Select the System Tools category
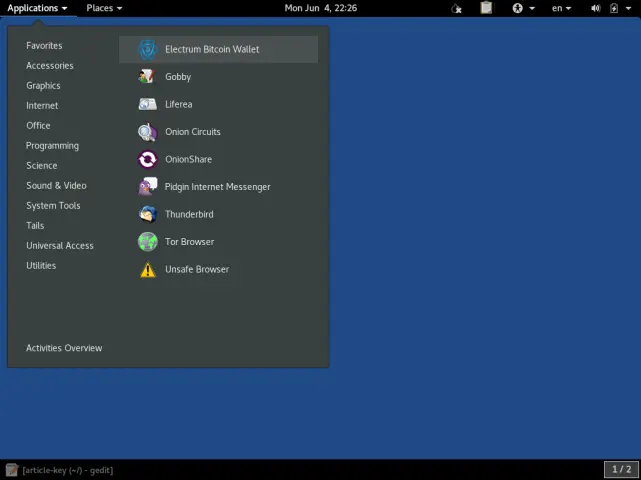641x480 pixels. point(53,206)
